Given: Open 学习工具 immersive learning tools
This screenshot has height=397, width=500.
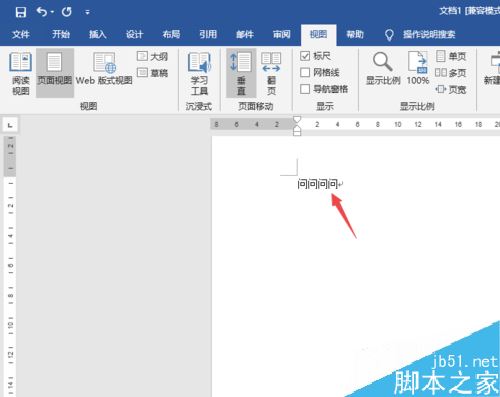Looking at the screenshot, I should 199,73.
